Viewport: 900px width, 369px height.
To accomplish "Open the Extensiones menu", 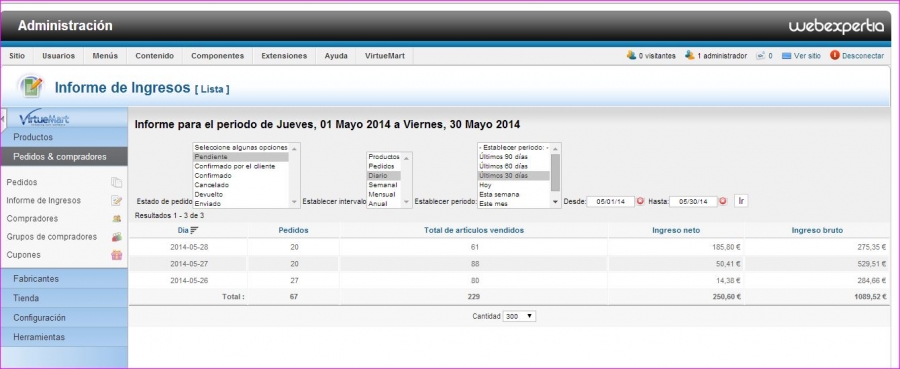I will coord(284,56).
